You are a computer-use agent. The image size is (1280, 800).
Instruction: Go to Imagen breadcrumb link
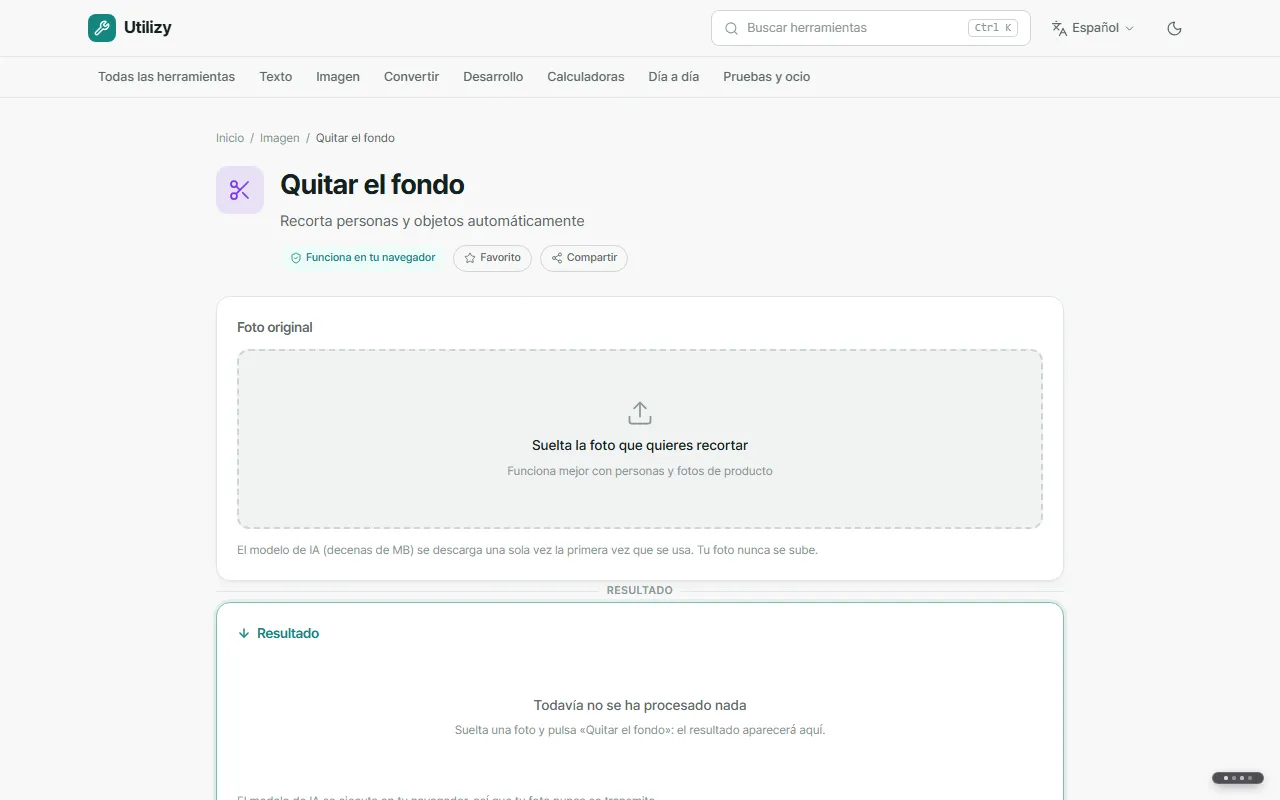(280, 138)
